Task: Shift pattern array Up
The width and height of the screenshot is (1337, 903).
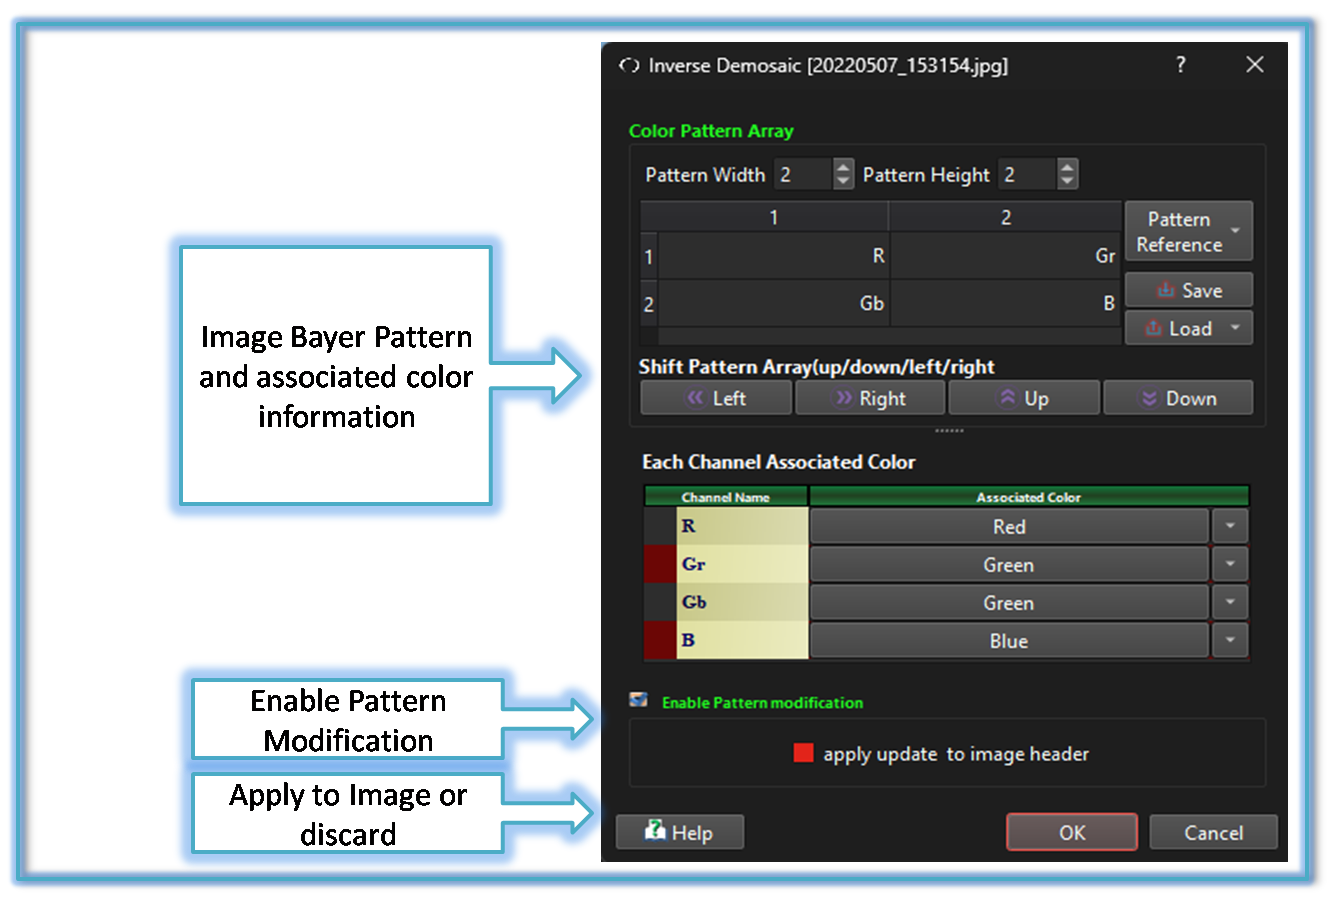Action: (x=1024, y=398)
